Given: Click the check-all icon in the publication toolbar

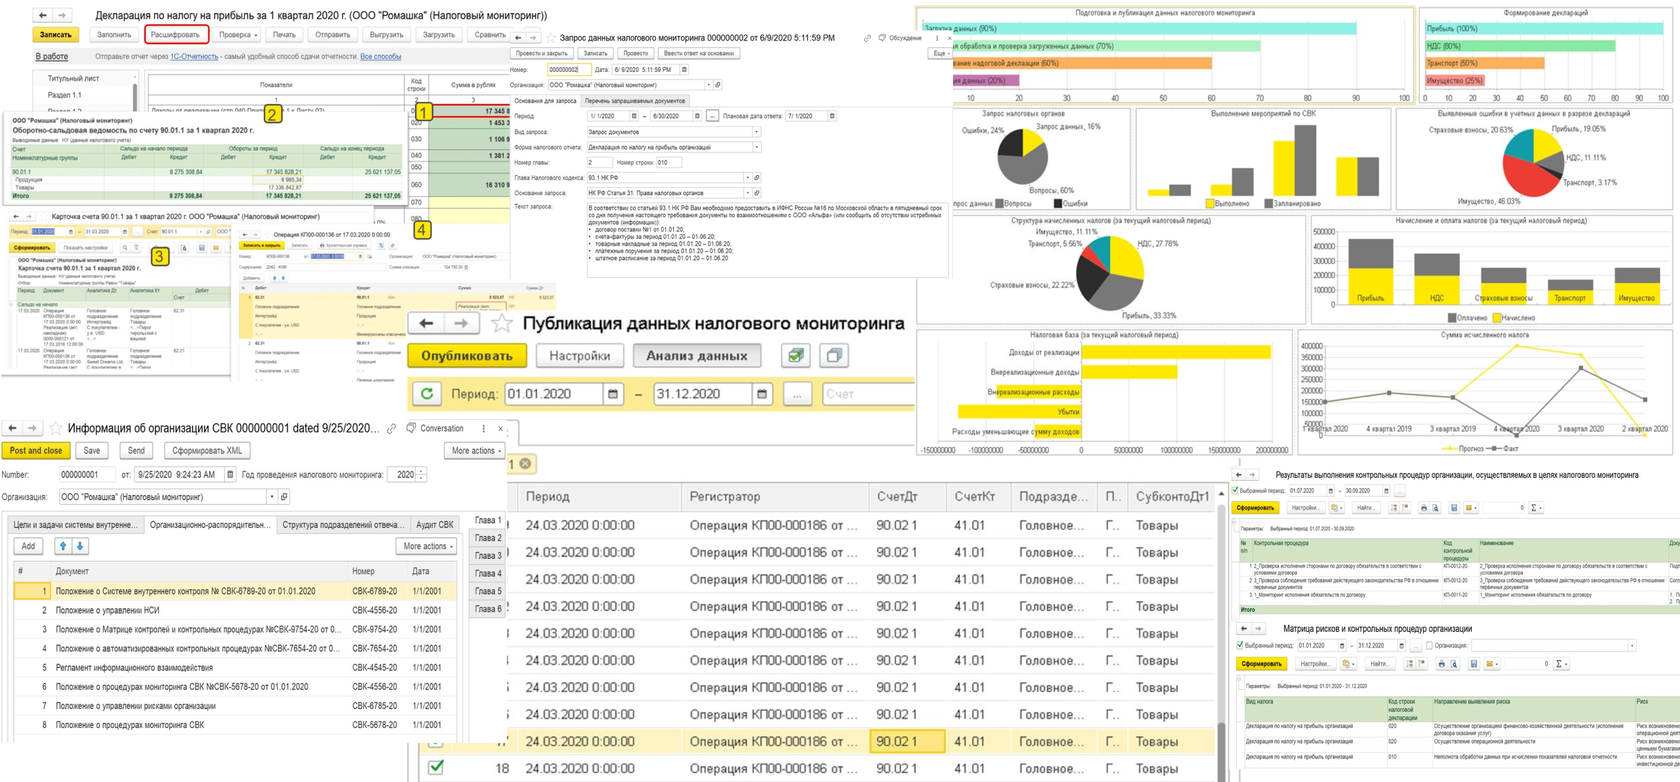Looking at the screenshot, I should point(796,355).
